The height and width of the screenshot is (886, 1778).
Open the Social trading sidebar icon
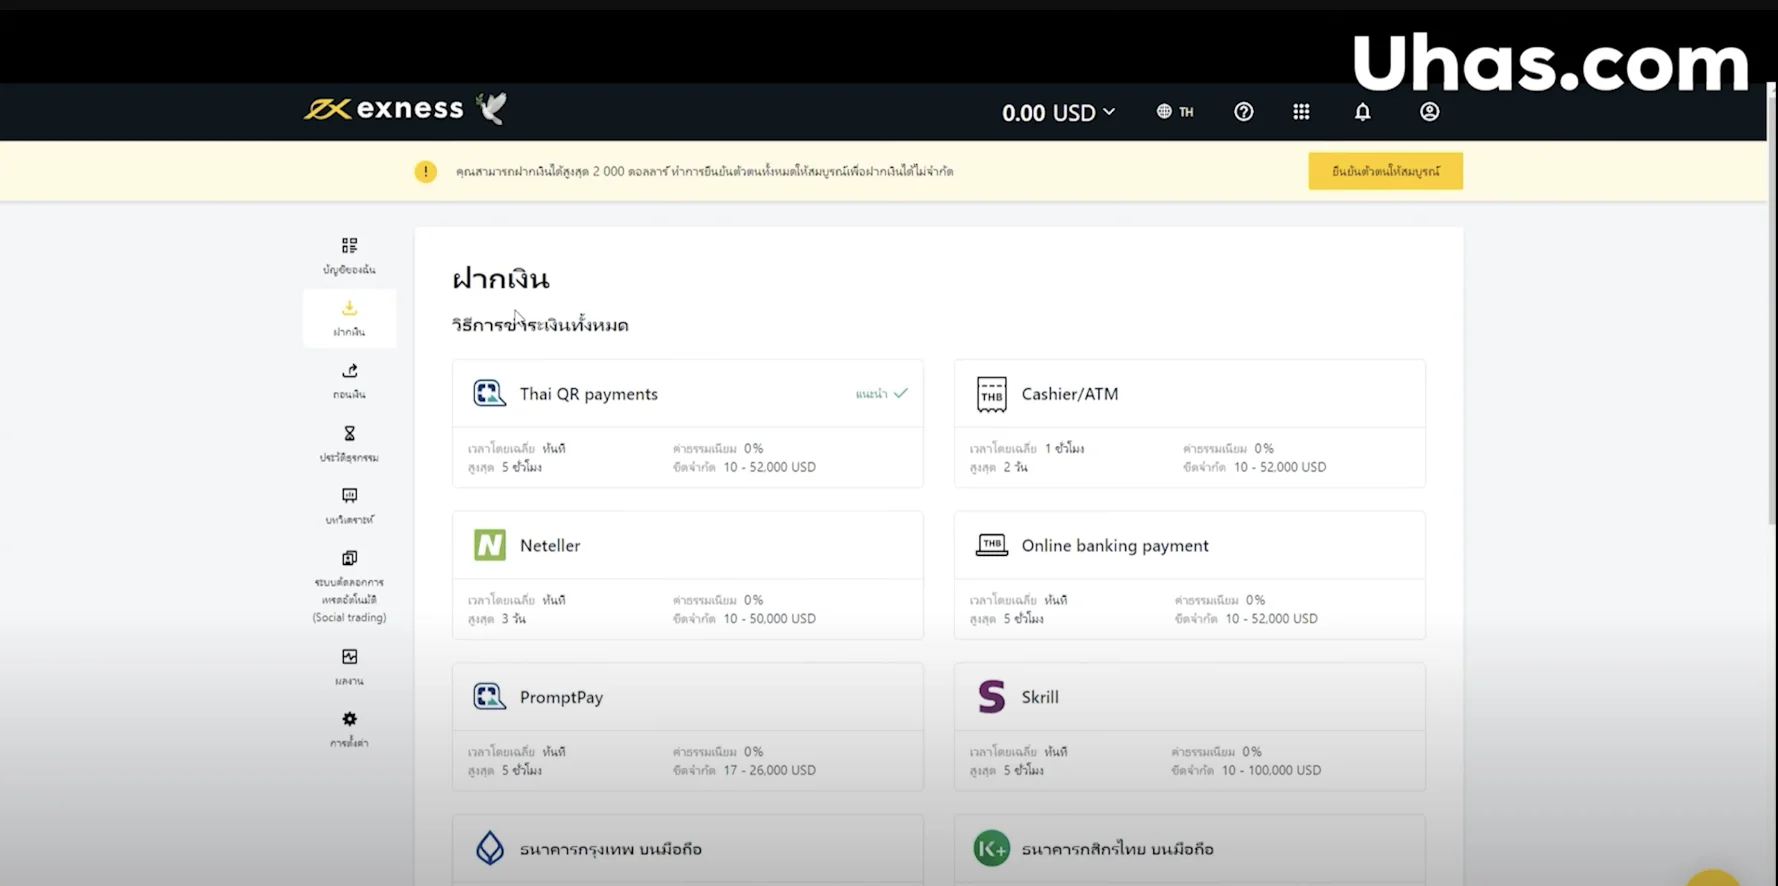tap(349, 558)
